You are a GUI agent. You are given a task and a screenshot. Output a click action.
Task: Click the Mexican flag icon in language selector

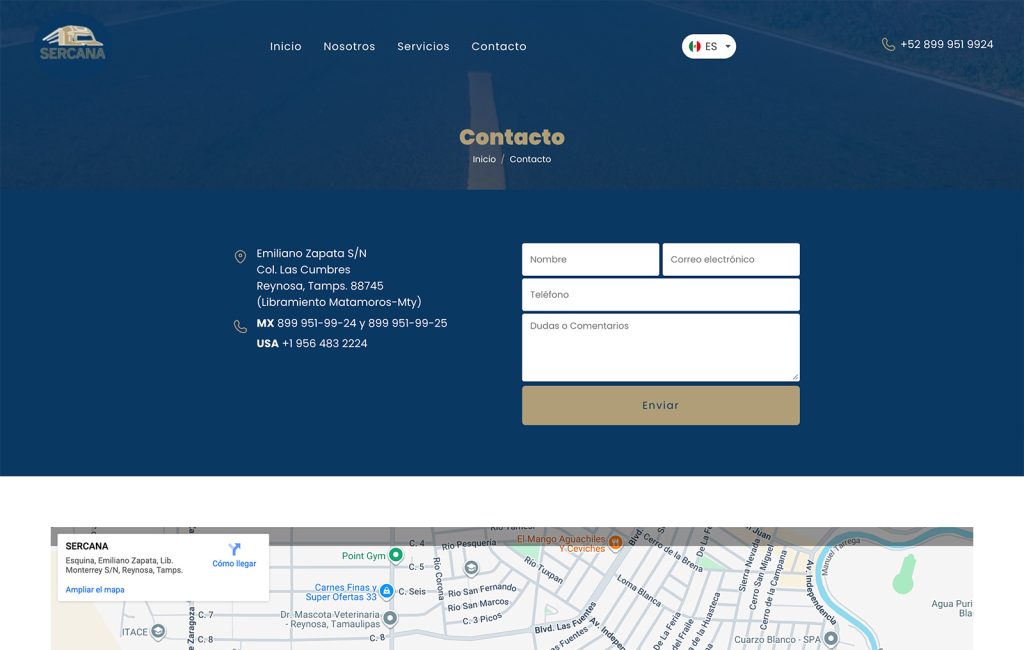tap(695, 46)
